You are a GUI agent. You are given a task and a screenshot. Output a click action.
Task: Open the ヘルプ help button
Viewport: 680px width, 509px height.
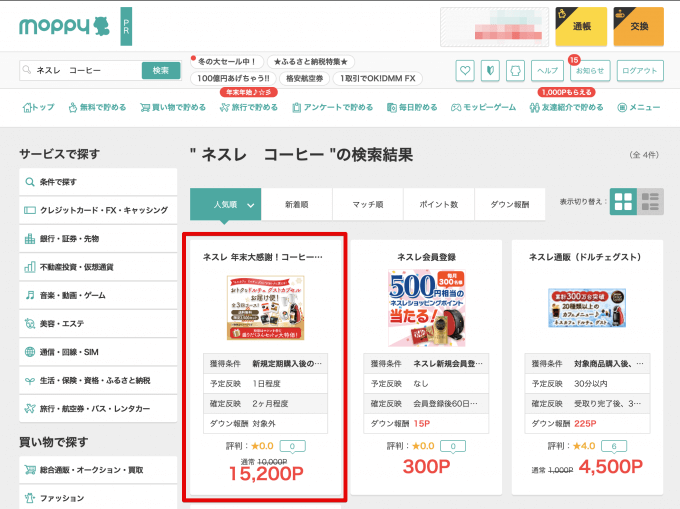[x=547, y=70]
